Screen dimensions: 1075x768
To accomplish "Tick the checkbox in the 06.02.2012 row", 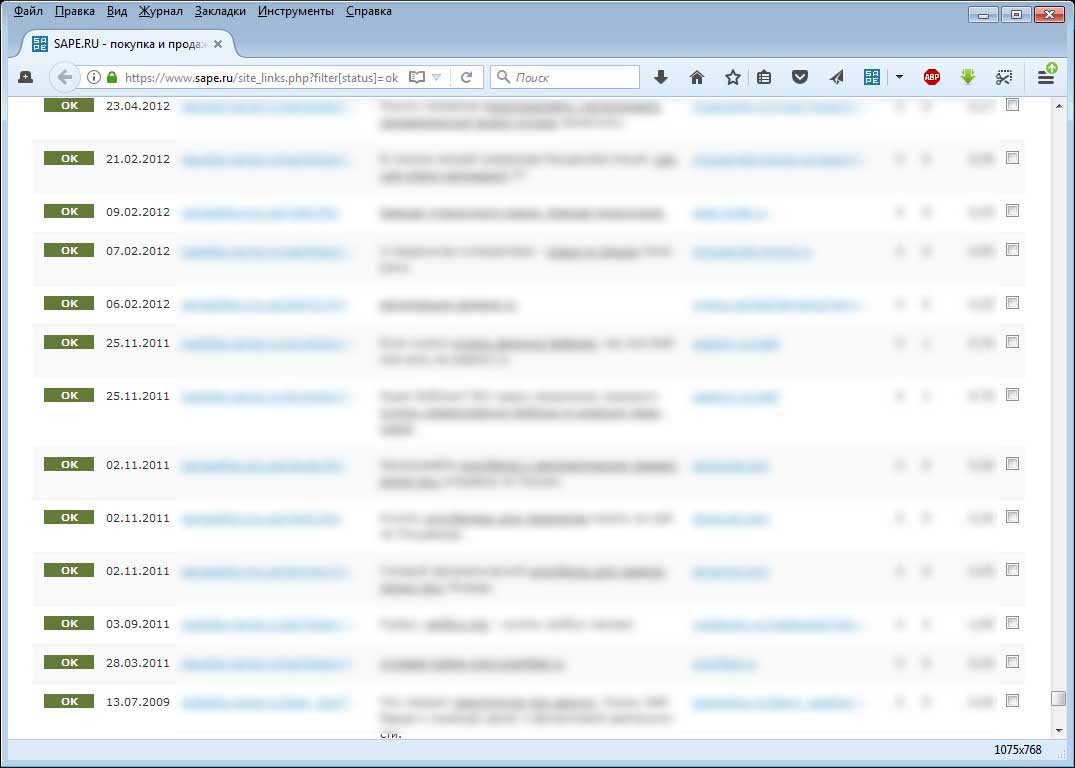I will (x=1012, y=303).
